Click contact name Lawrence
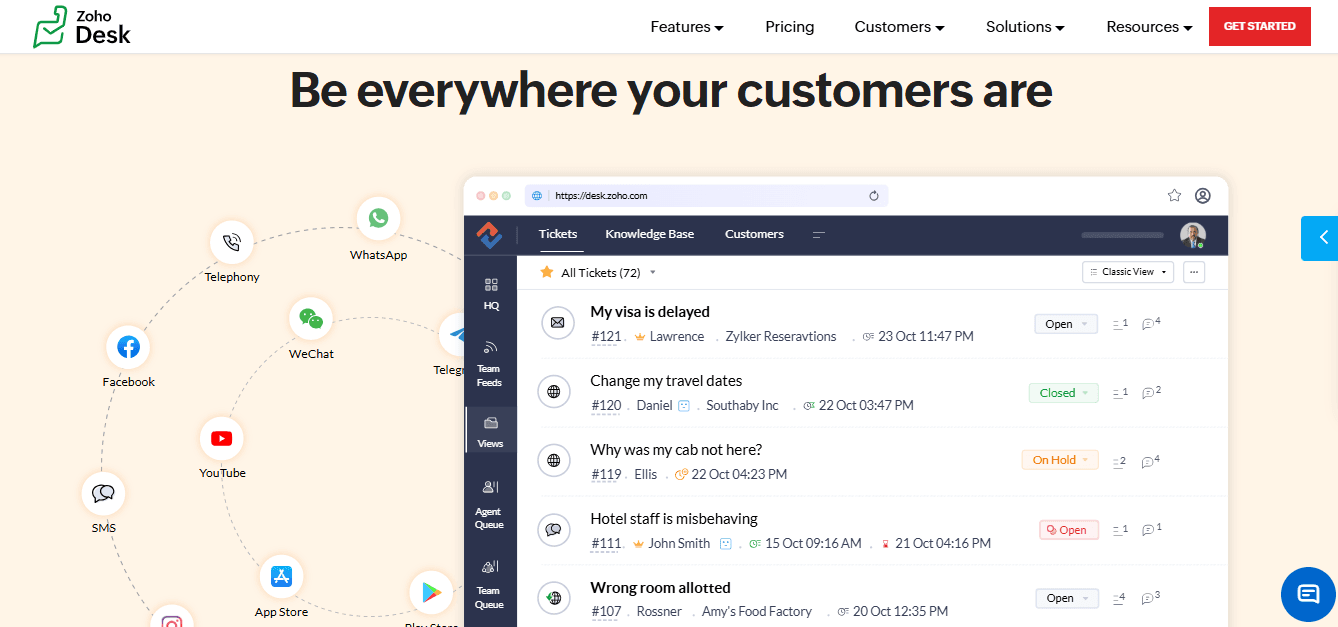This screenshot has width=1338, height=627. click(677, 337)
